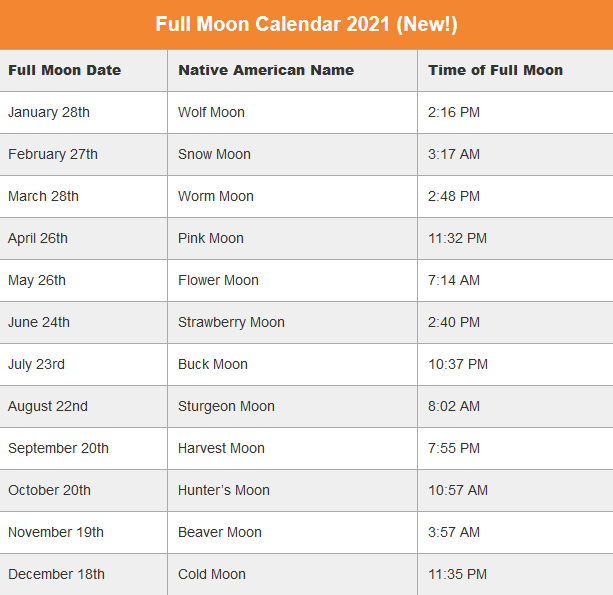
Task: Click the Full Moon Calendar 2021 title
Action: point(306,24)
